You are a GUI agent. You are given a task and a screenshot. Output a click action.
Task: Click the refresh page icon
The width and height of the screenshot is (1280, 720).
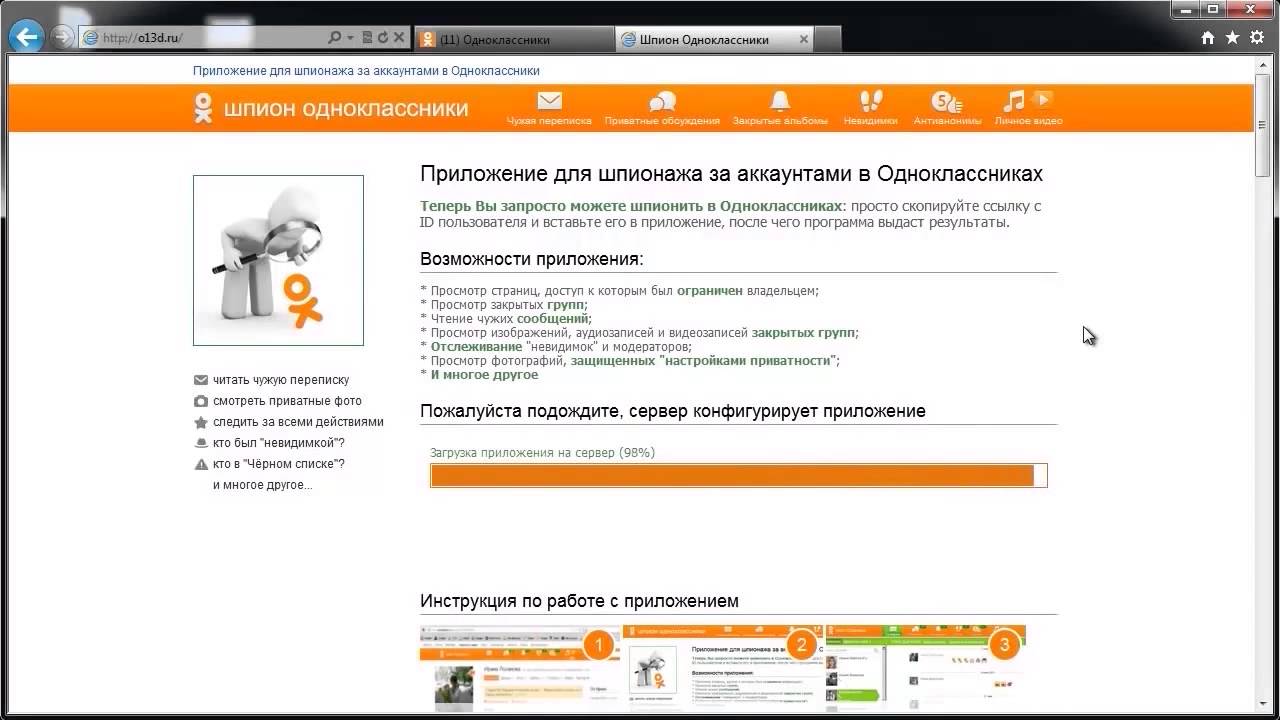click(x=383, y=38)
